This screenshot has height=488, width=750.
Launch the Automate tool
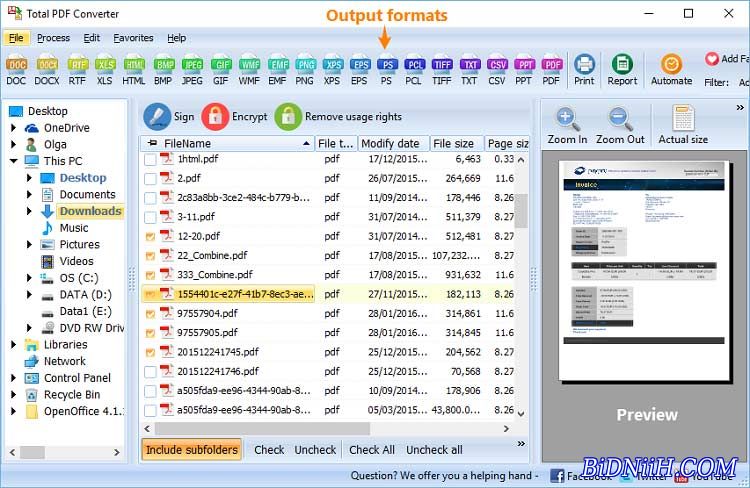coord(672,70)
